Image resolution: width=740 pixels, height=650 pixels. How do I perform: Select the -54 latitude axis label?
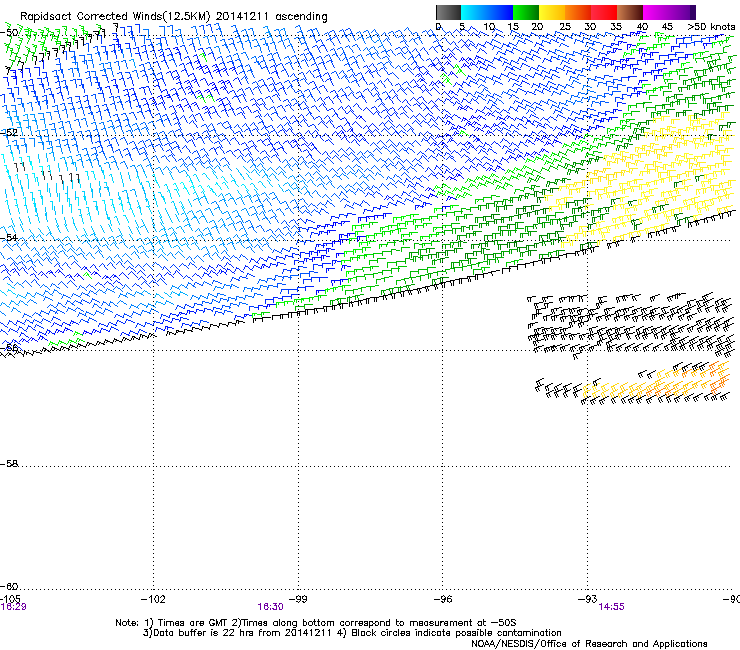[9, 237]
